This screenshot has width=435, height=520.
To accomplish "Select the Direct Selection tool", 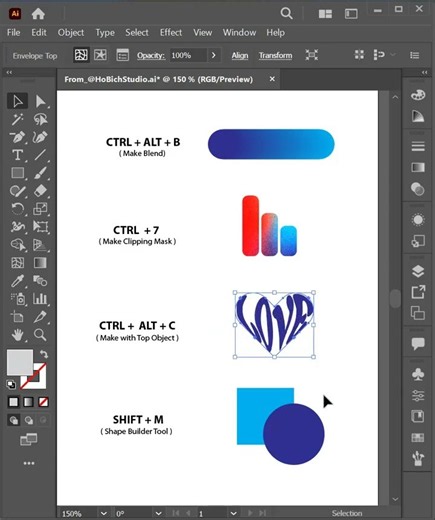I will coord(40,101).
